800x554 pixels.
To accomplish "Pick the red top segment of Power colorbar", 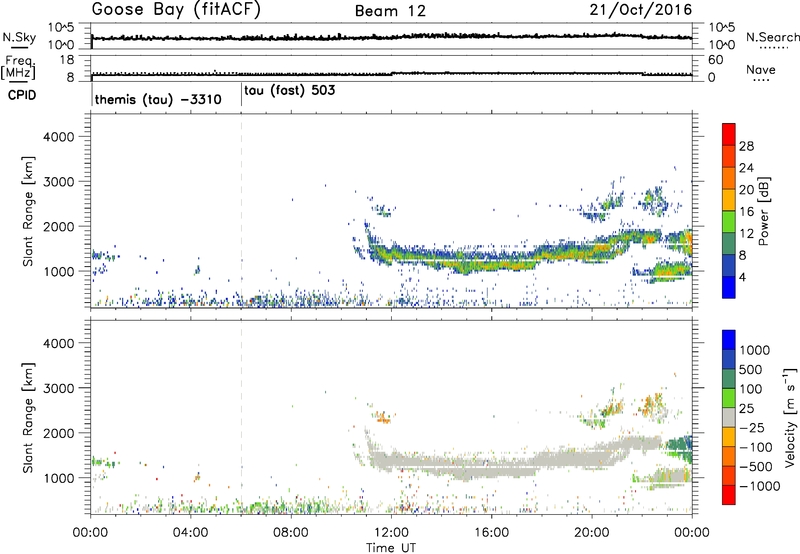I will (729, 134).
